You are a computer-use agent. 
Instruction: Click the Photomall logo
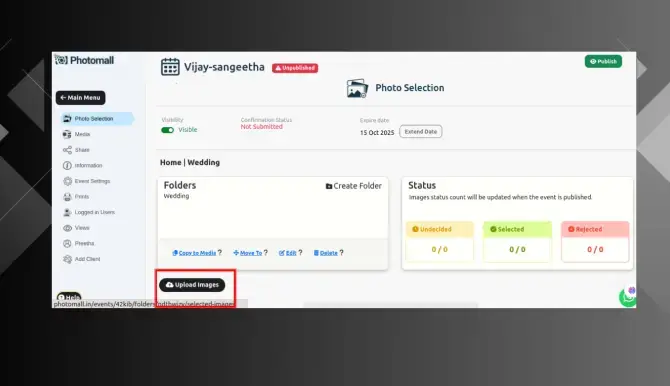(x=85, y=60)
